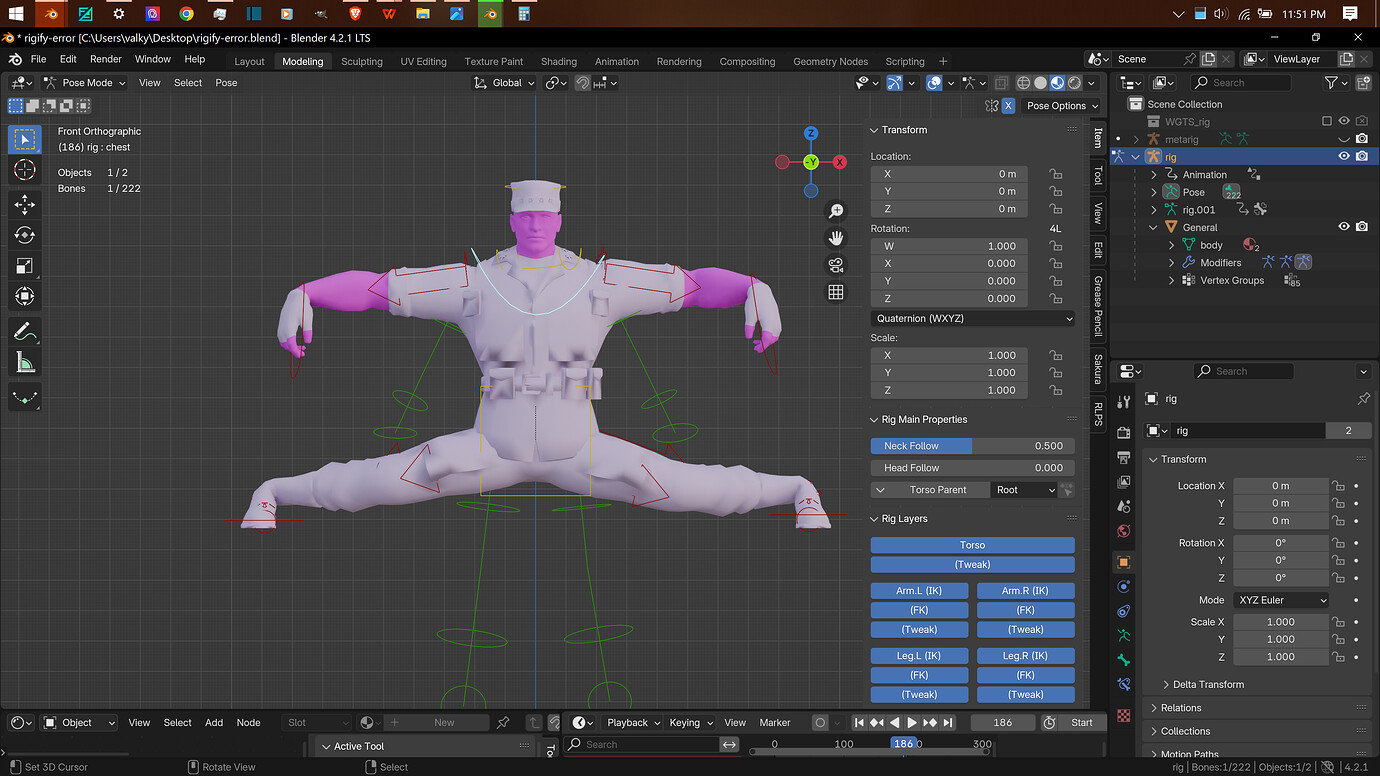Click the viewport zoom magnifier gizmo
The image size is (1380, 776).
[836, 211]
